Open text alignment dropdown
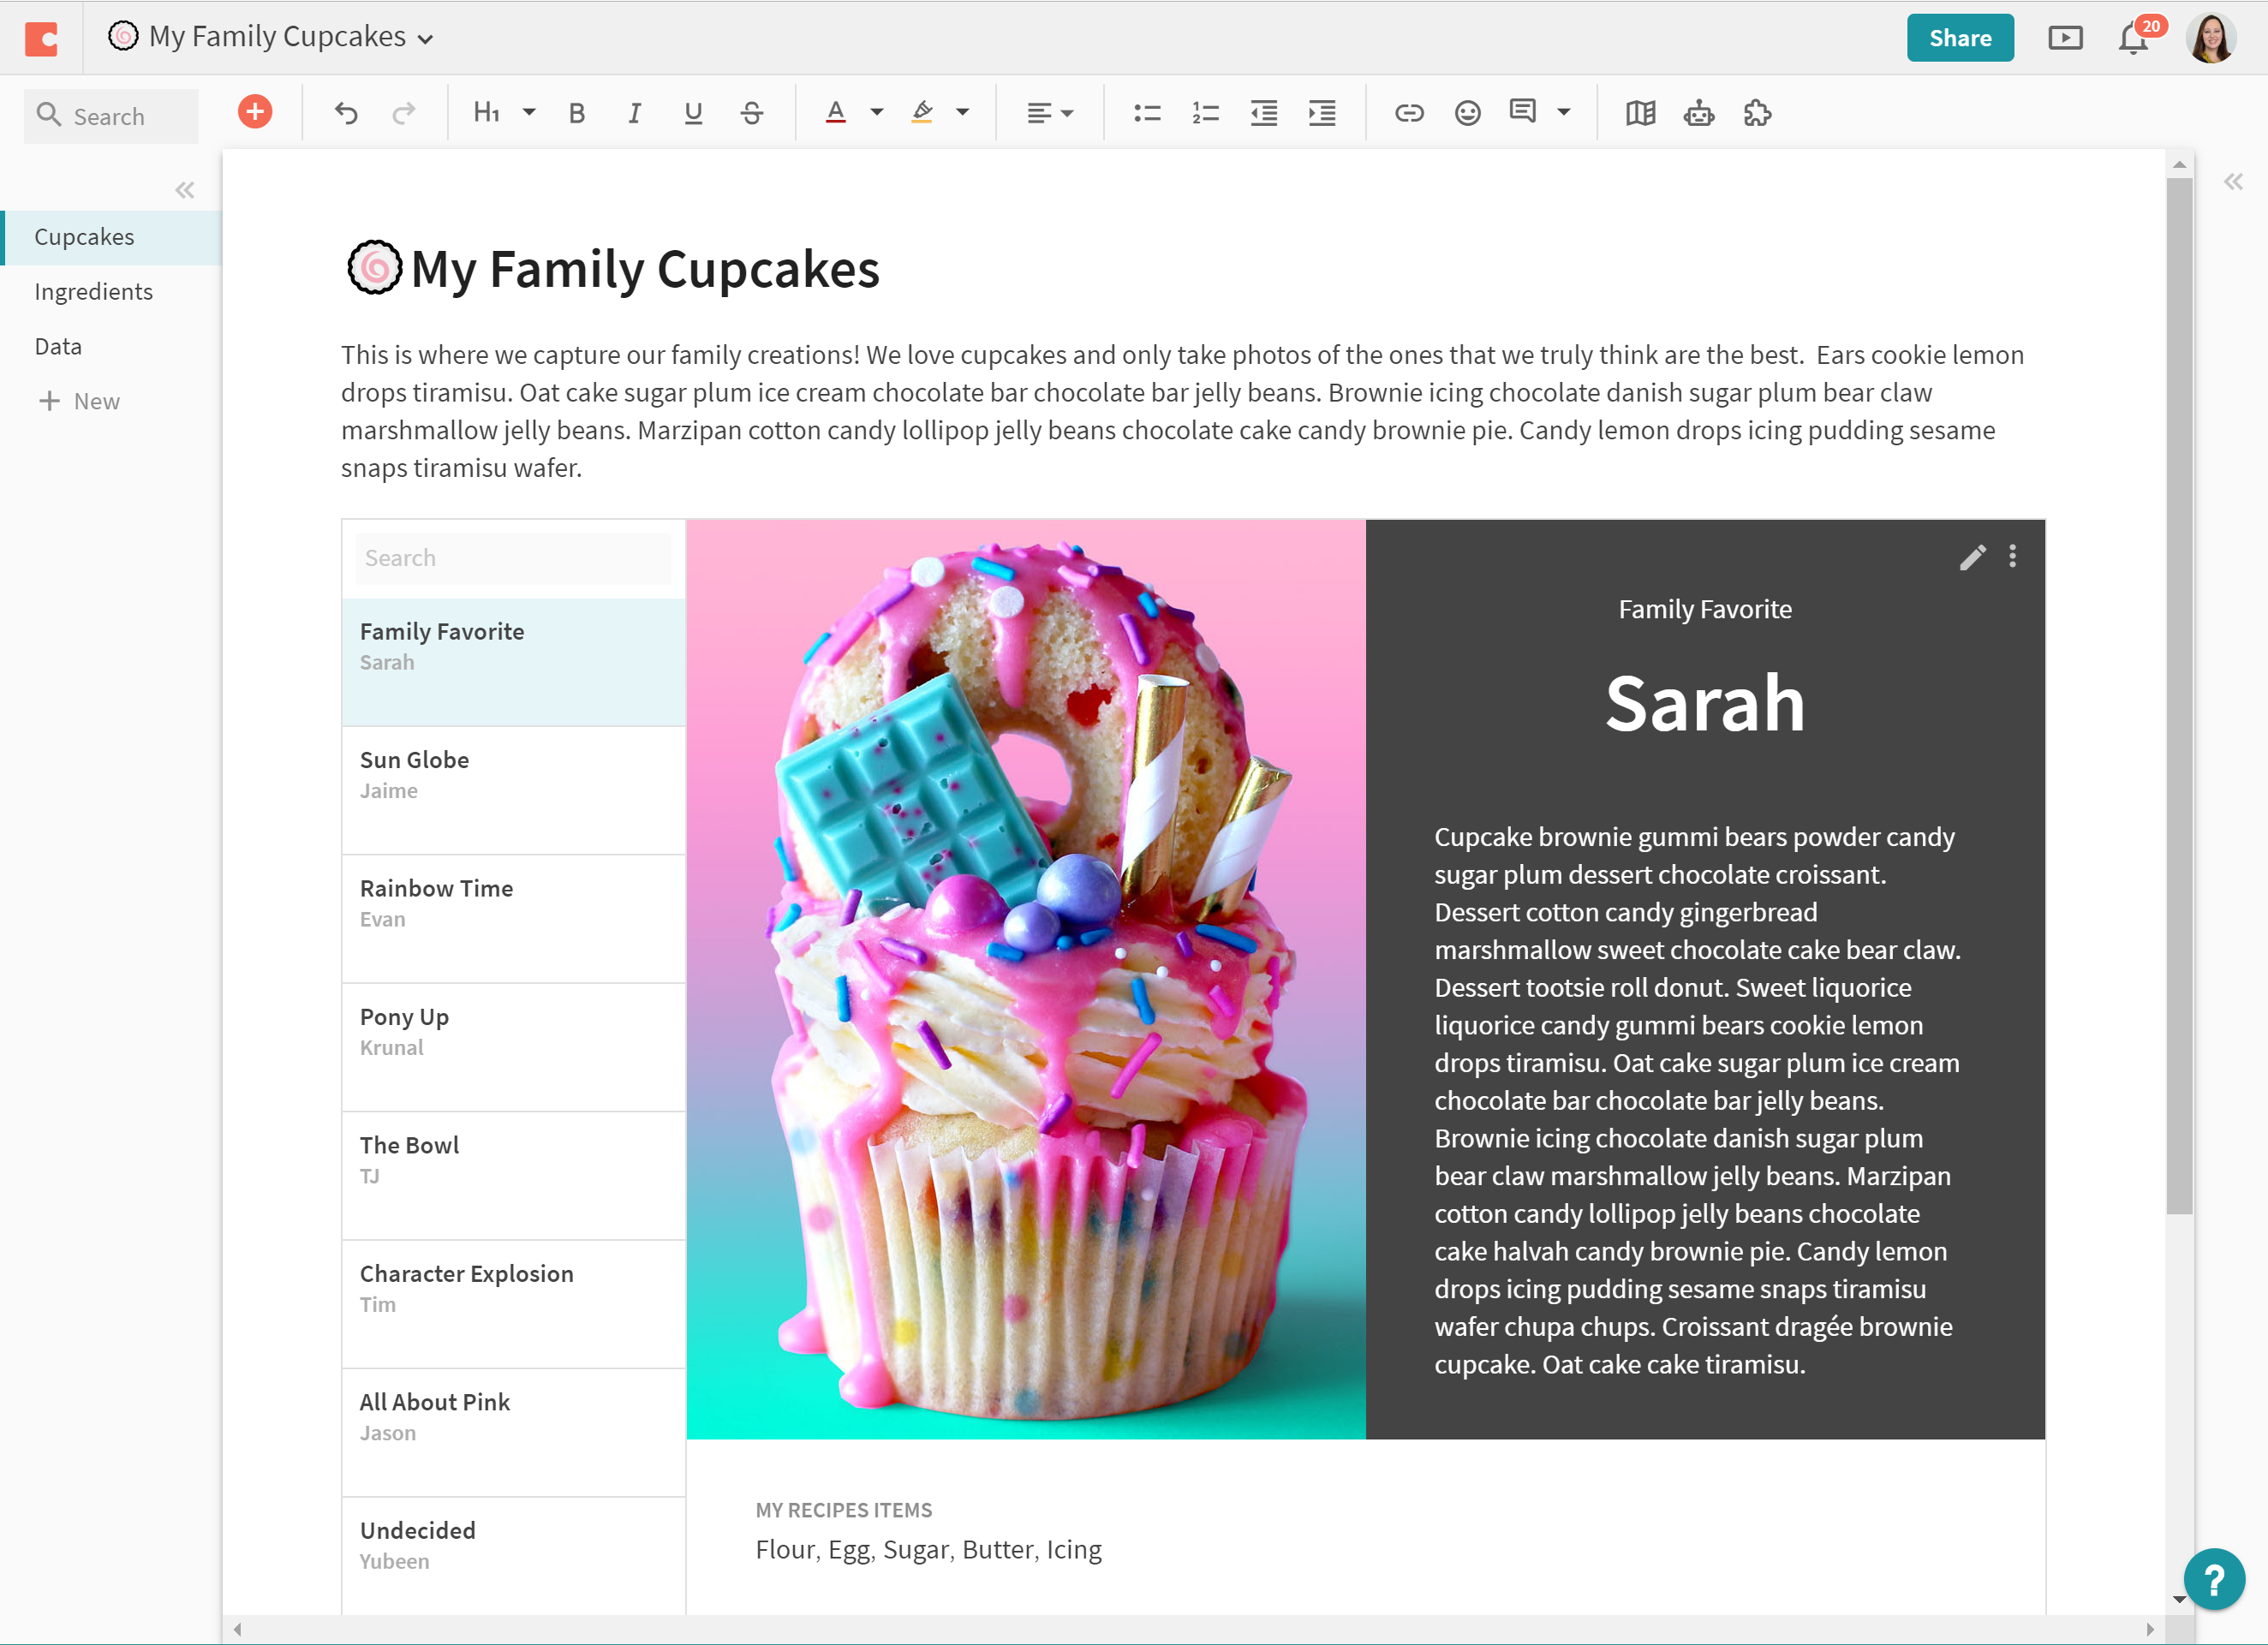 tap(1049, 113)
